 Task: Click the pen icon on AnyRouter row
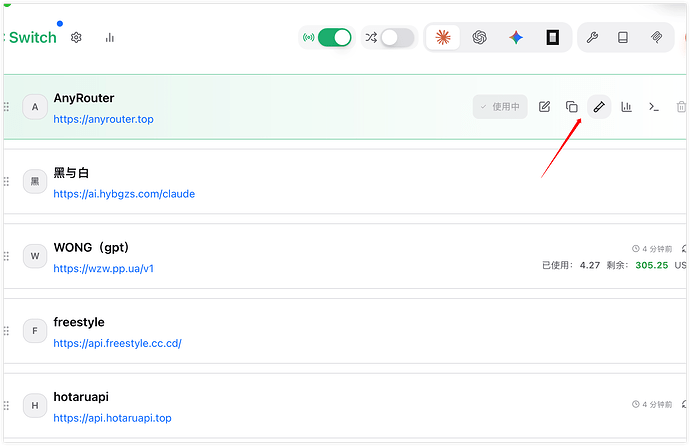[599, 106]
